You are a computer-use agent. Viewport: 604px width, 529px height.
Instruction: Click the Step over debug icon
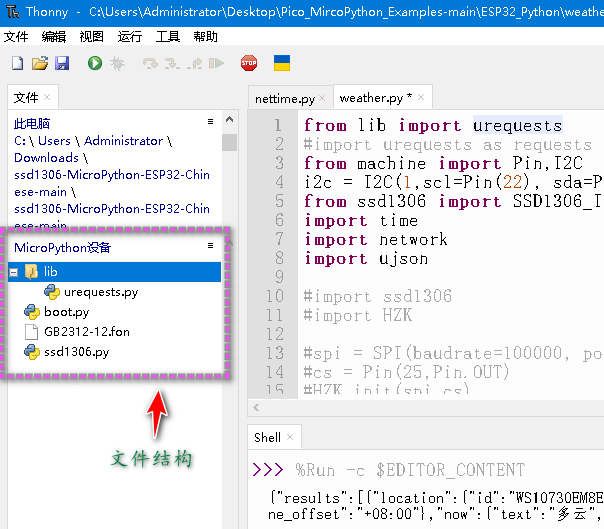click(x=150, y=63)
